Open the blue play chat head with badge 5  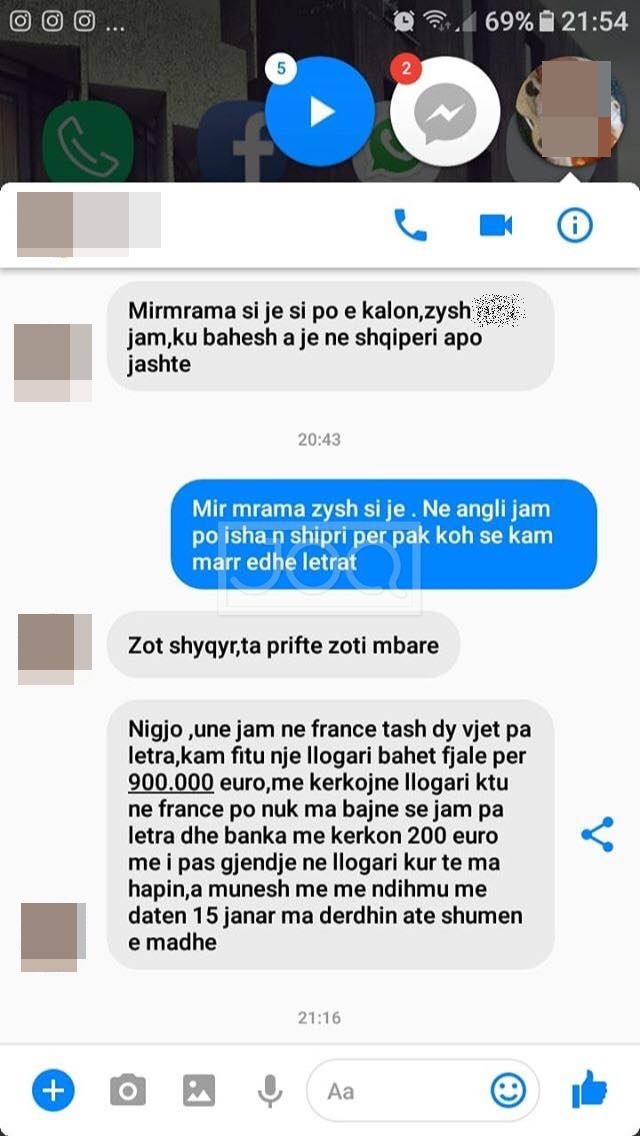pyautogui.click(x=320, y=112)
